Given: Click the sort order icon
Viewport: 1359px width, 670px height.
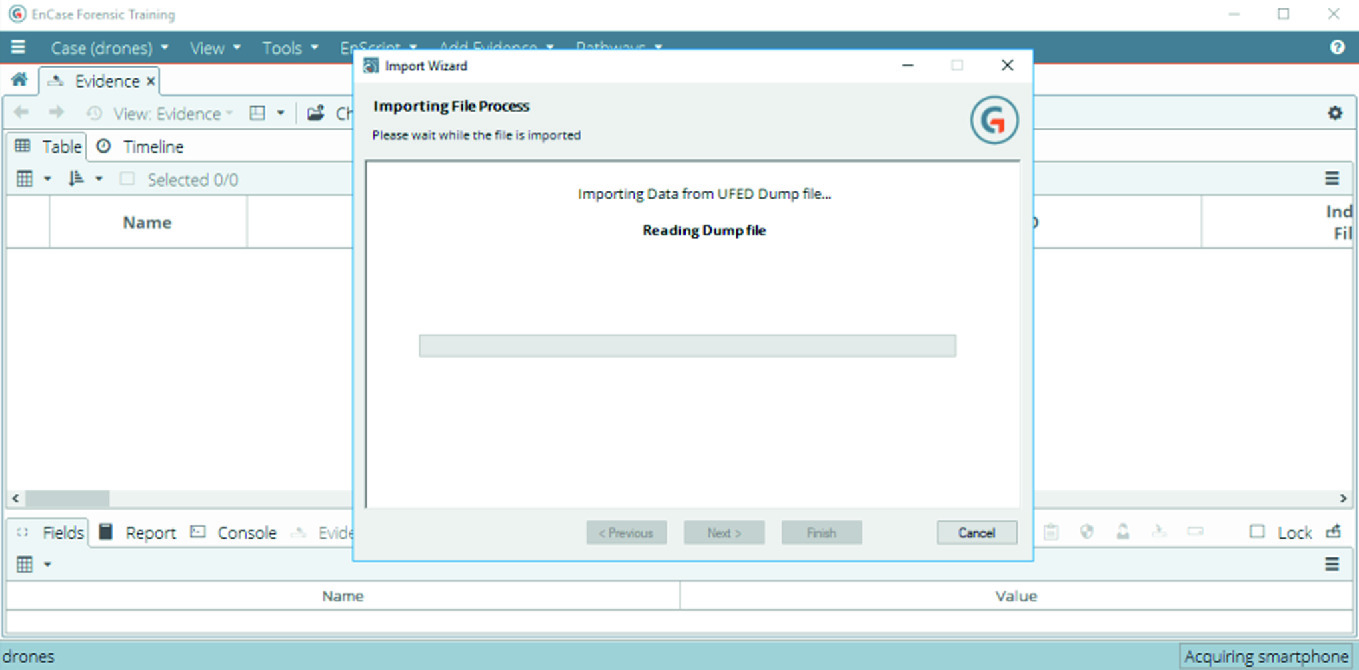Looking at the screenshot, I should click(76, 179).
